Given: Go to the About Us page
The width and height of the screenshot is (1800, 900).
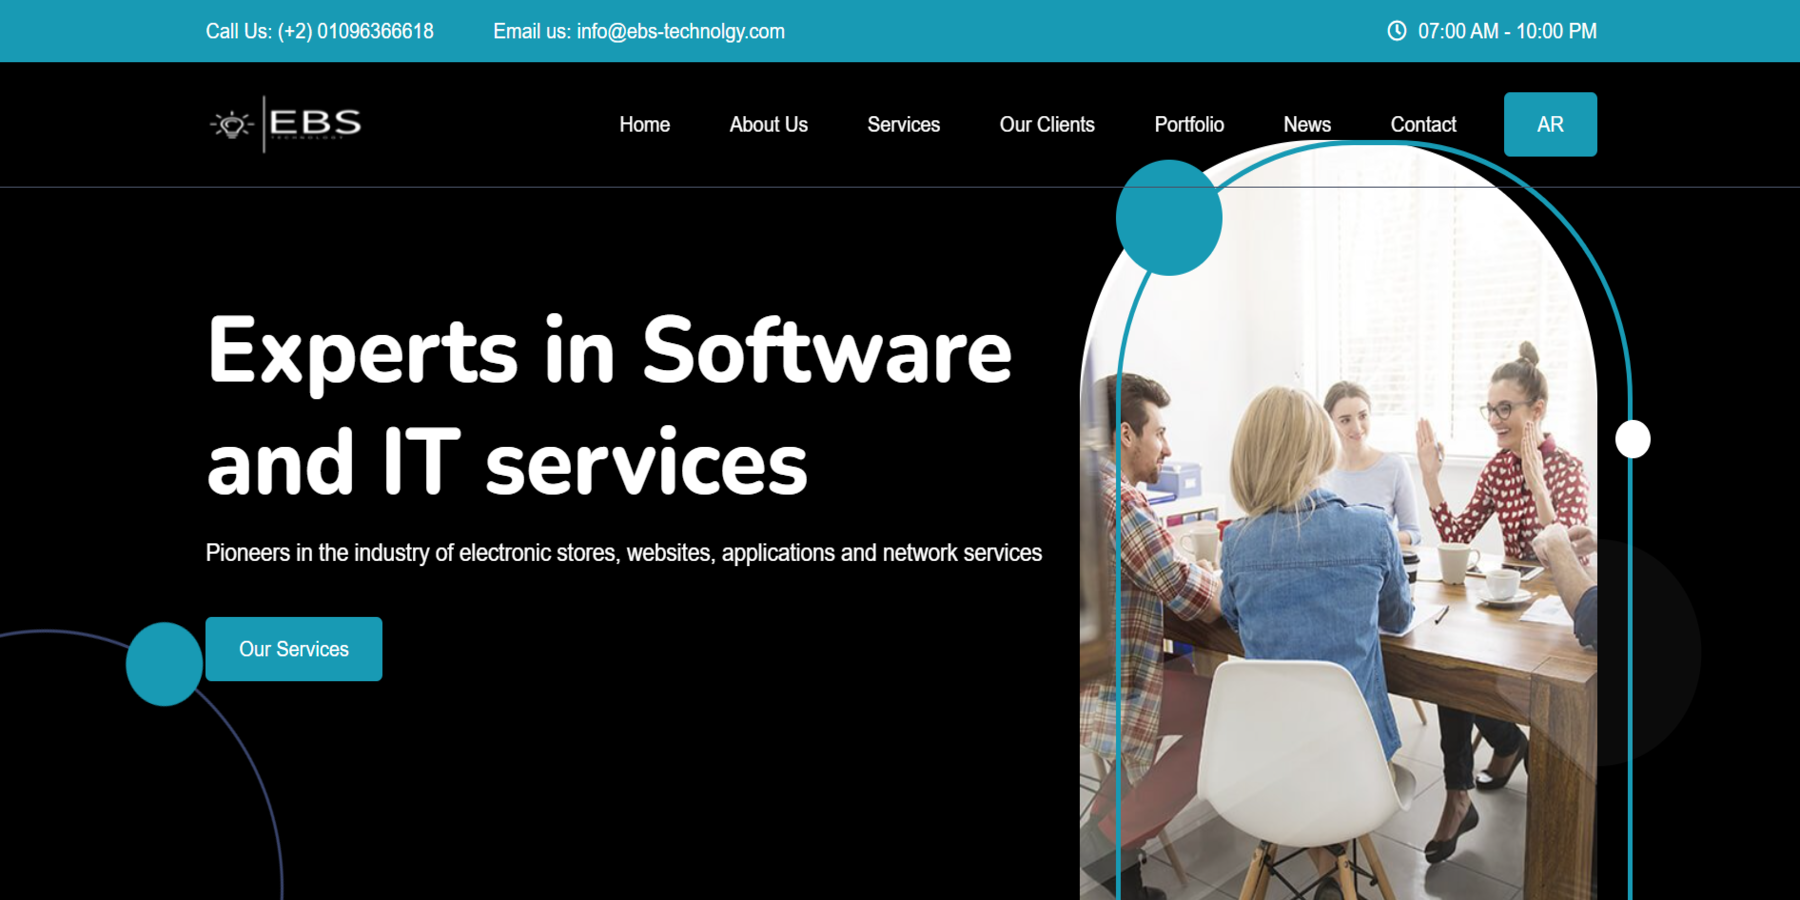Looking at the screenshot, I should click(x=768, y=125).
